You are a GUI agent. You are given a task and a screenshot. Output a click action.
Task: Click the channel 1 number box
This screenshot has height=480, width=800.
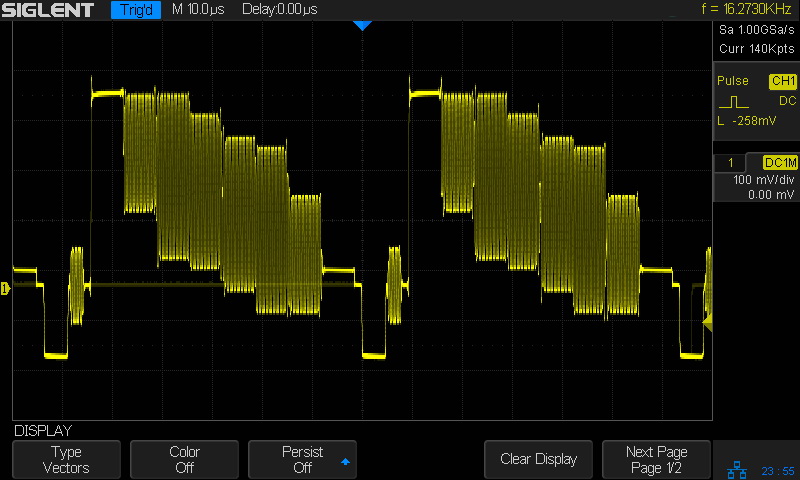(731, 163)
